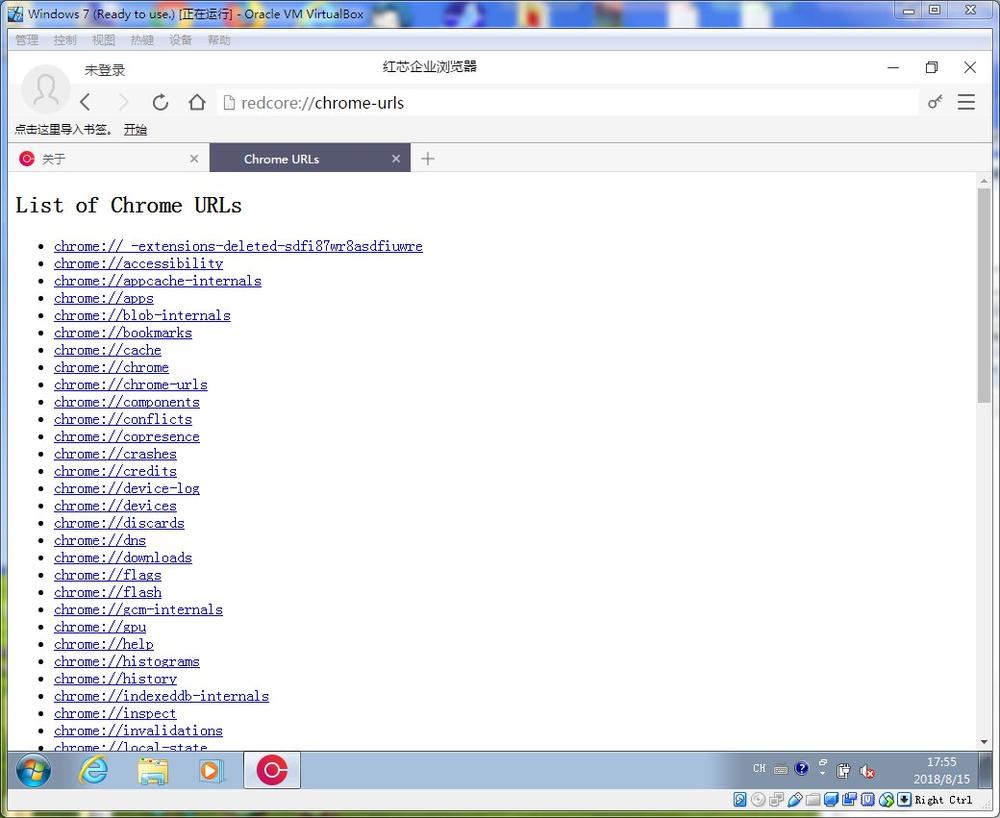
Task: Open chrome://bookmarks link
Action: 123,332
